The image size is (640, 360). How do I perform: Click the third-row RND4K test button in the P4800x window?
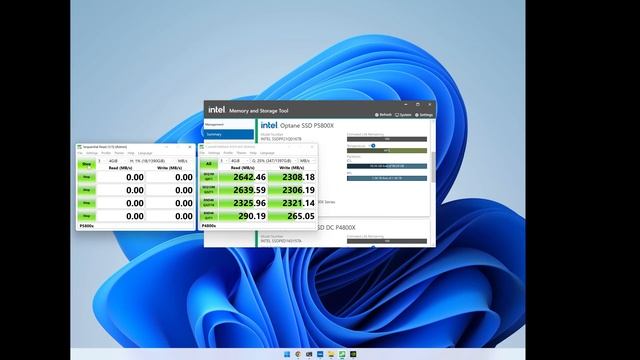pos(209,203)
